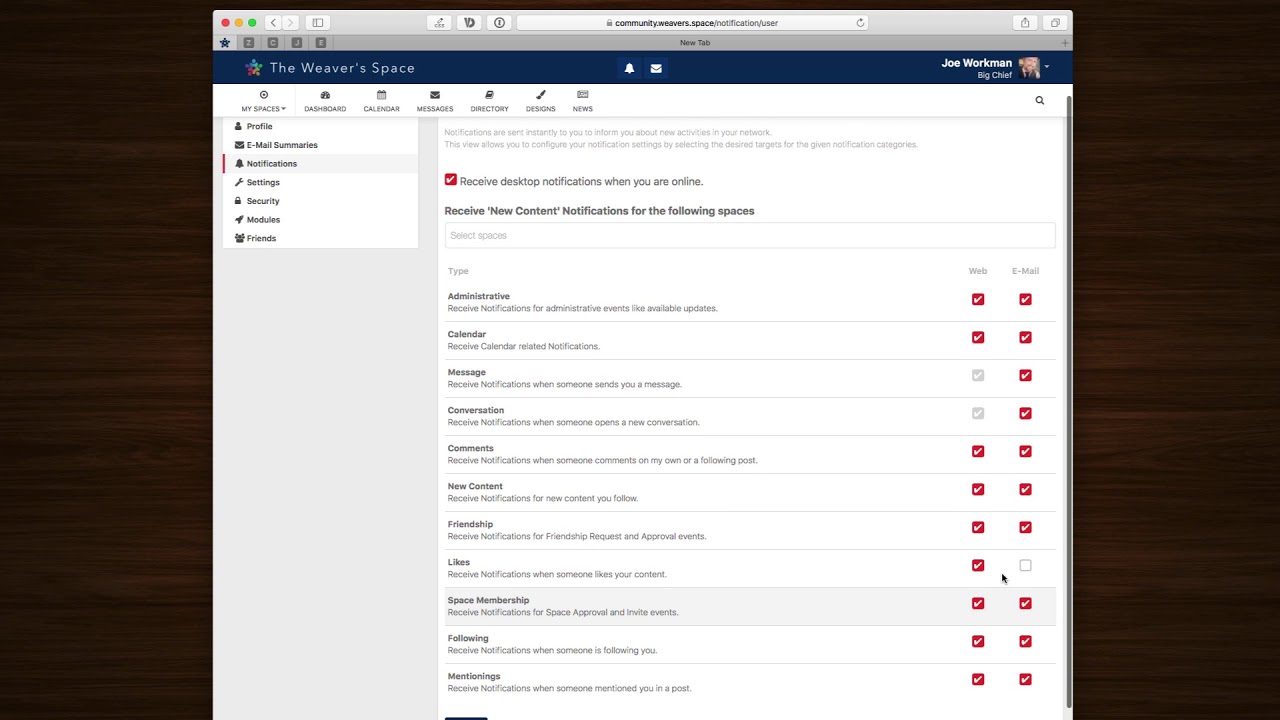
Task: Click the 'E-Mail' column header
Action: (x=1025, y=271)
